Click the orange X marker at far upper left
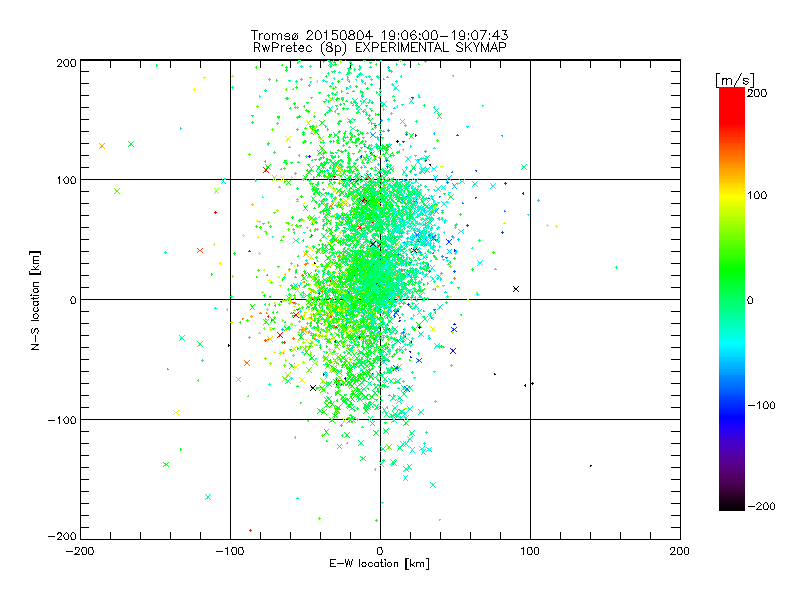Image resolution: width=800 pixels, height=600 pixels. click(102, 146)
